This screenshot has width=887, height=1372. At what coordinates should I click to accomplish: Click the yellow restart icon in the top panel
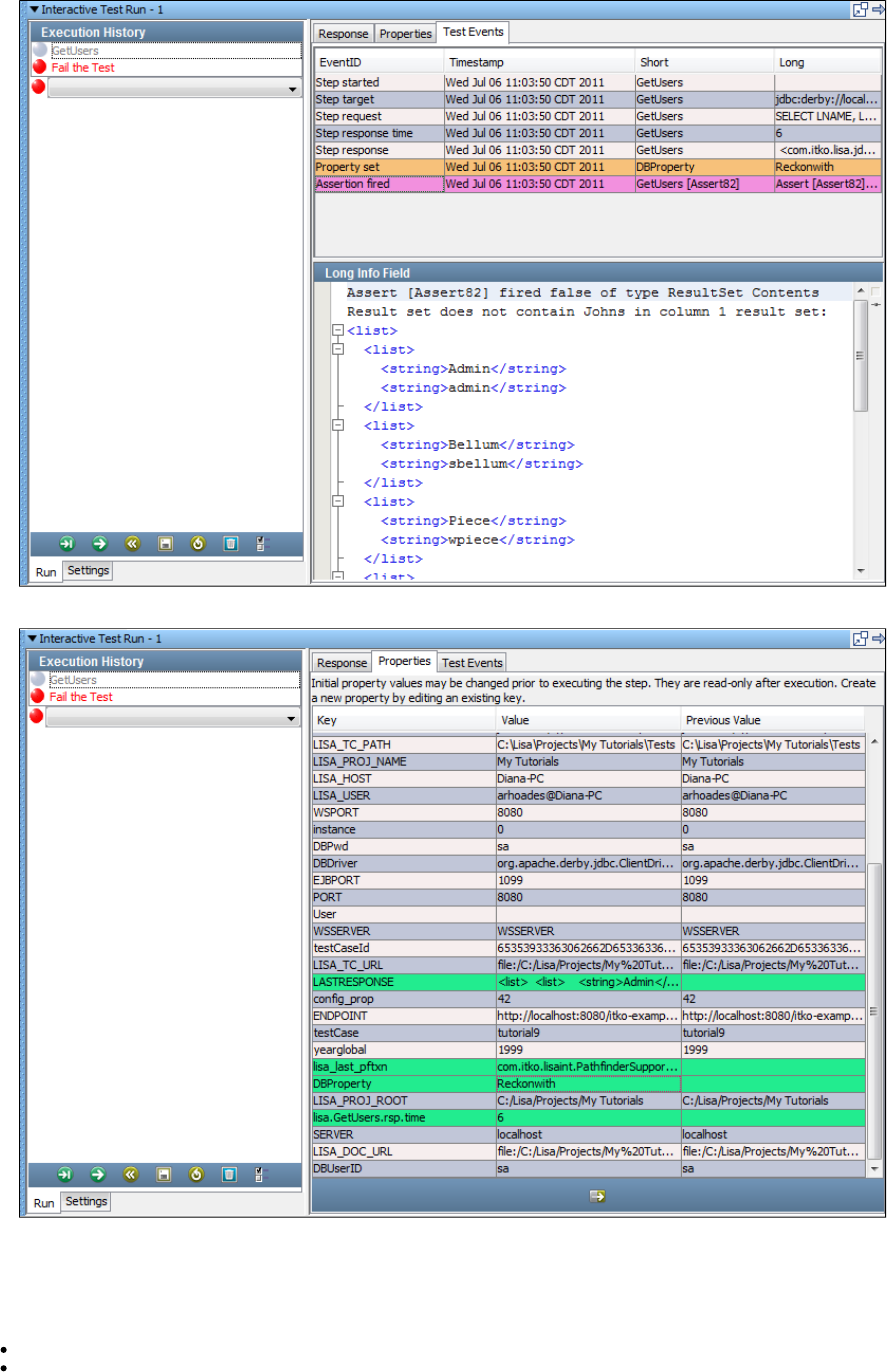(x=198, y=544)
